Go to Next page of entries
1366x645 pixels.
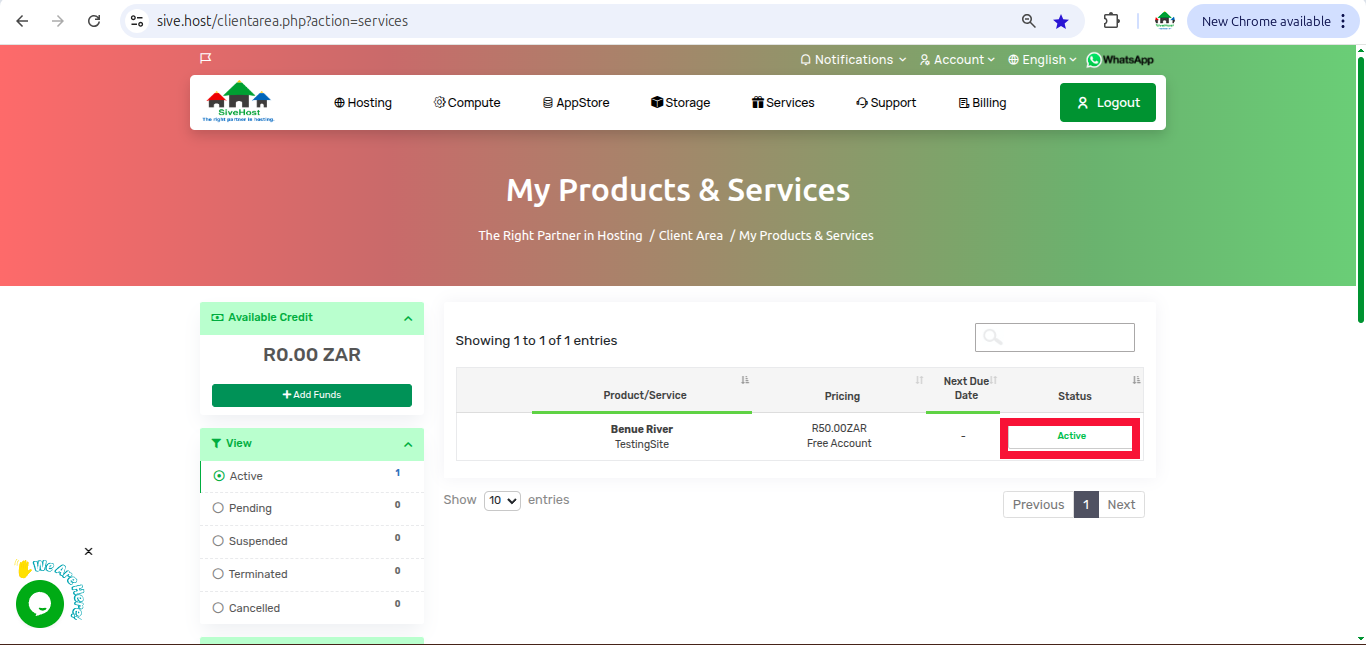pyautogui.click(x=1121, y=504)
